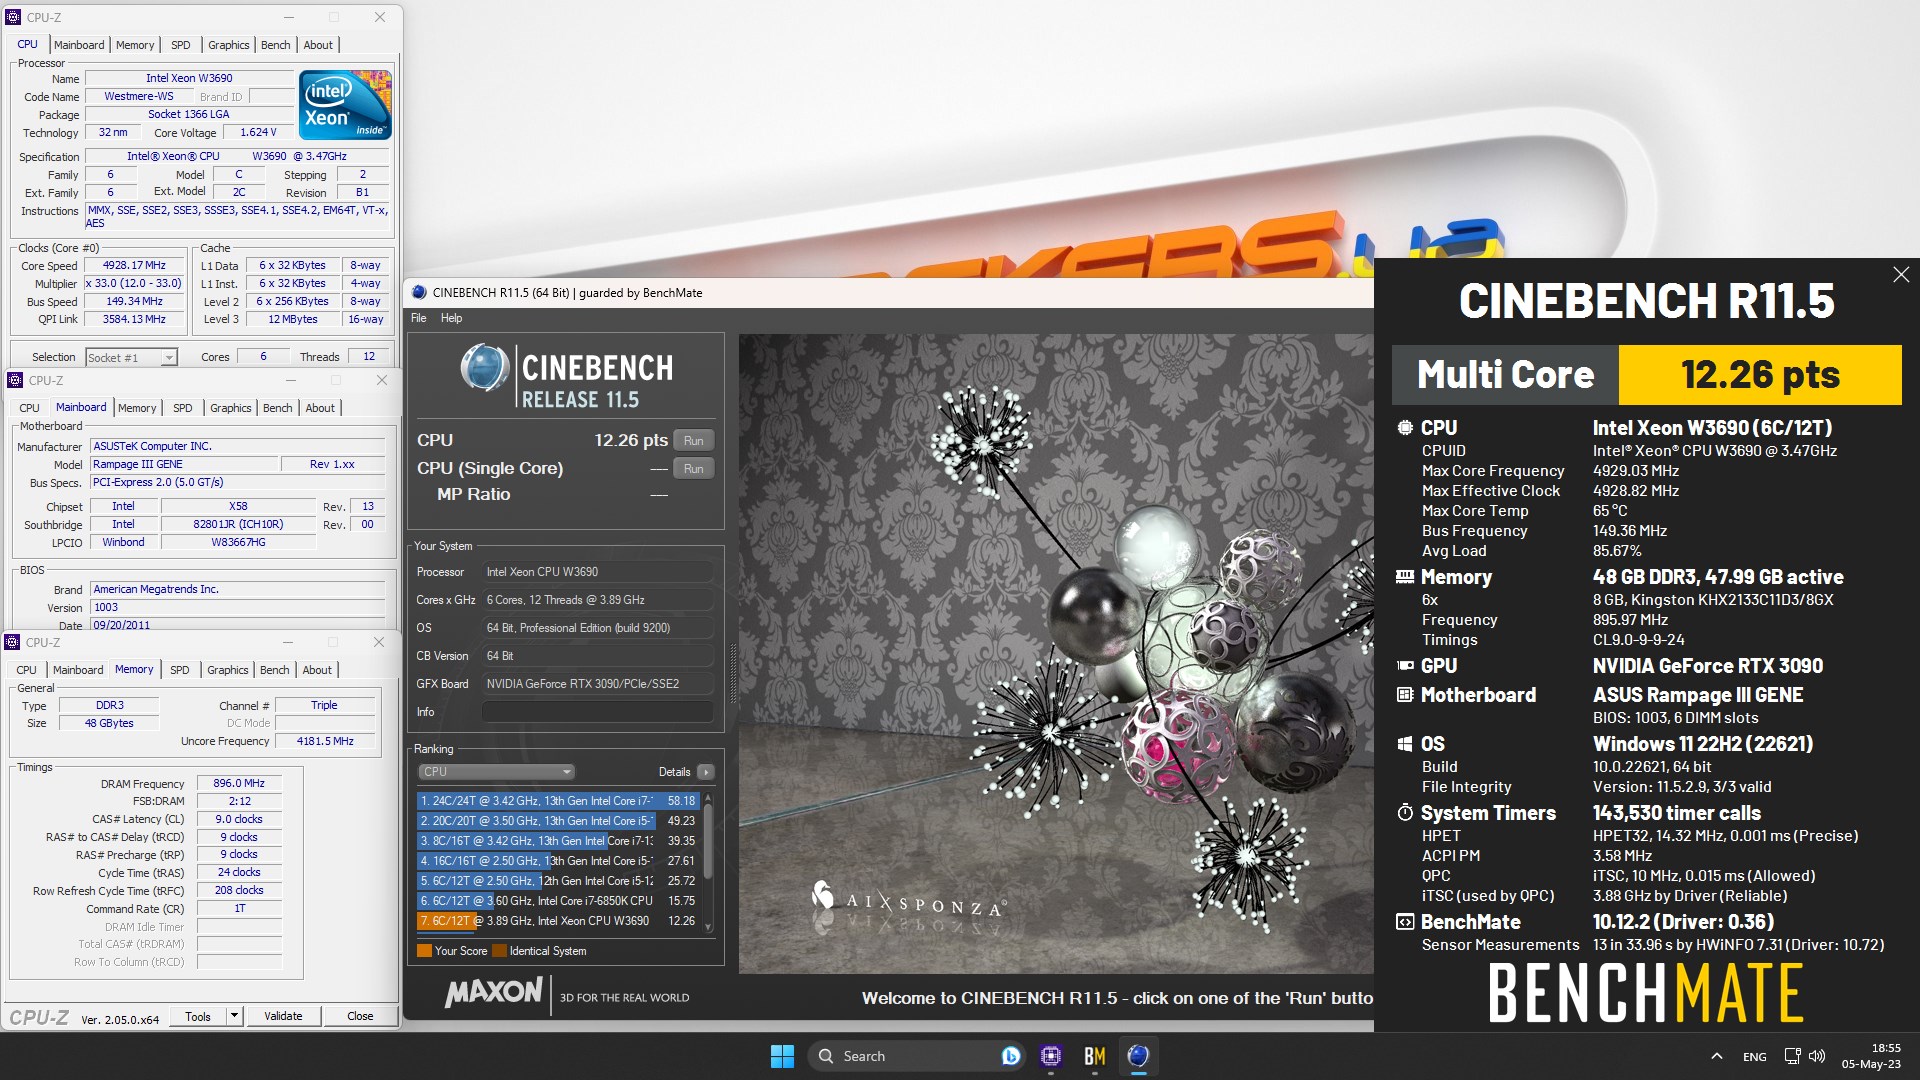Click the Identical System legend swatch
The height and width of the screenshot is (1080, 1920).
499,951
